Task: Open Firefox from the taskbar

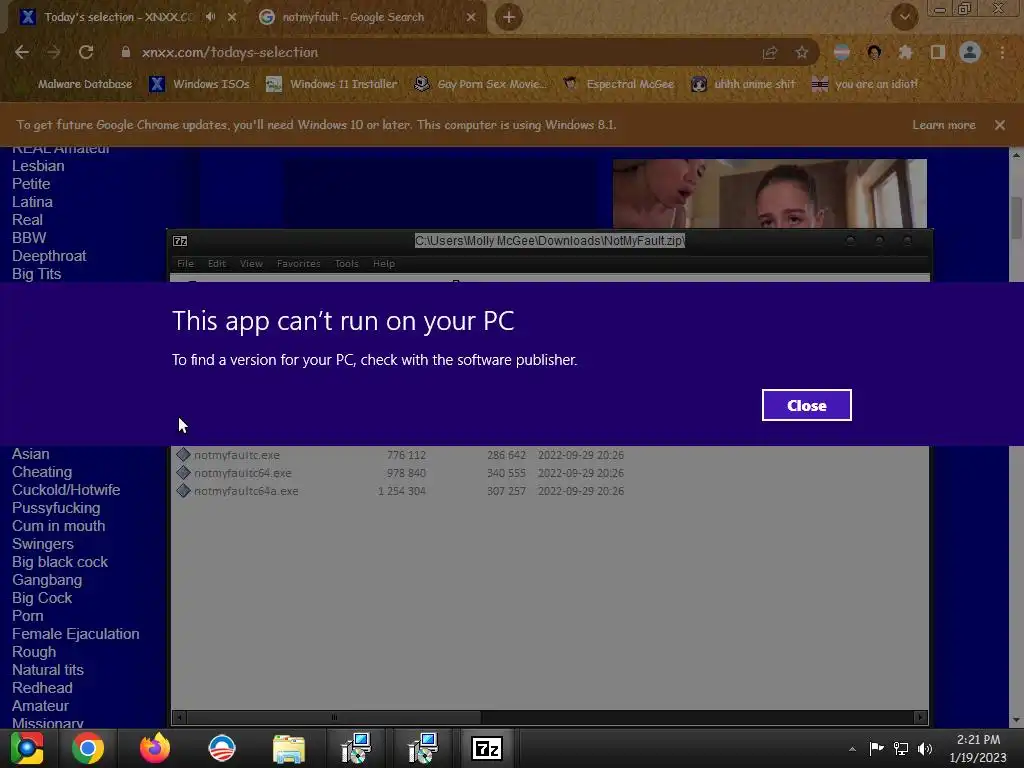Action: (x=155, y=748)
